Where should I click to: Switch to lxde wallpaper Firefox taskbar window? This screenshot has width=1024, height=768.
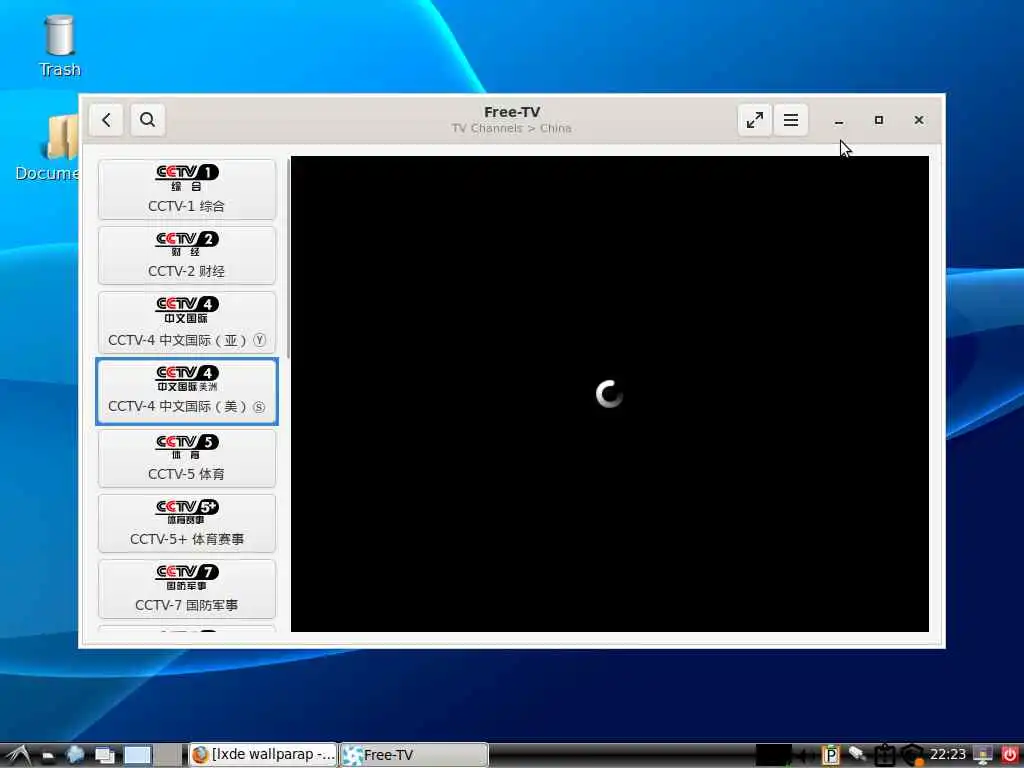point(264,755)
